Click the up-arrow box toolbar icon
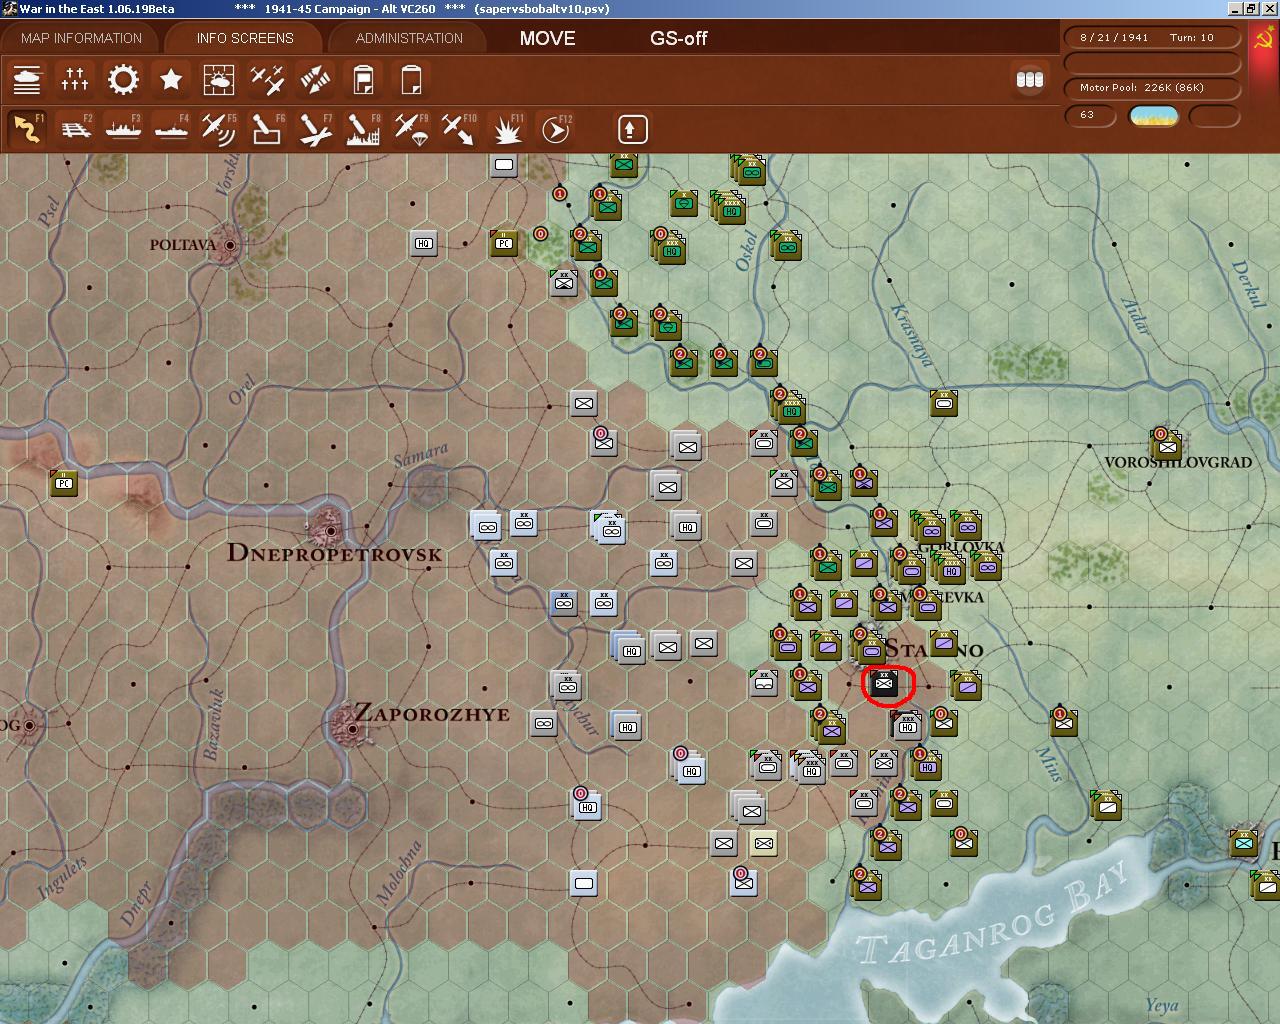Image resolution: width=1280 pixels, height=1024 pixels. (632, 129)
